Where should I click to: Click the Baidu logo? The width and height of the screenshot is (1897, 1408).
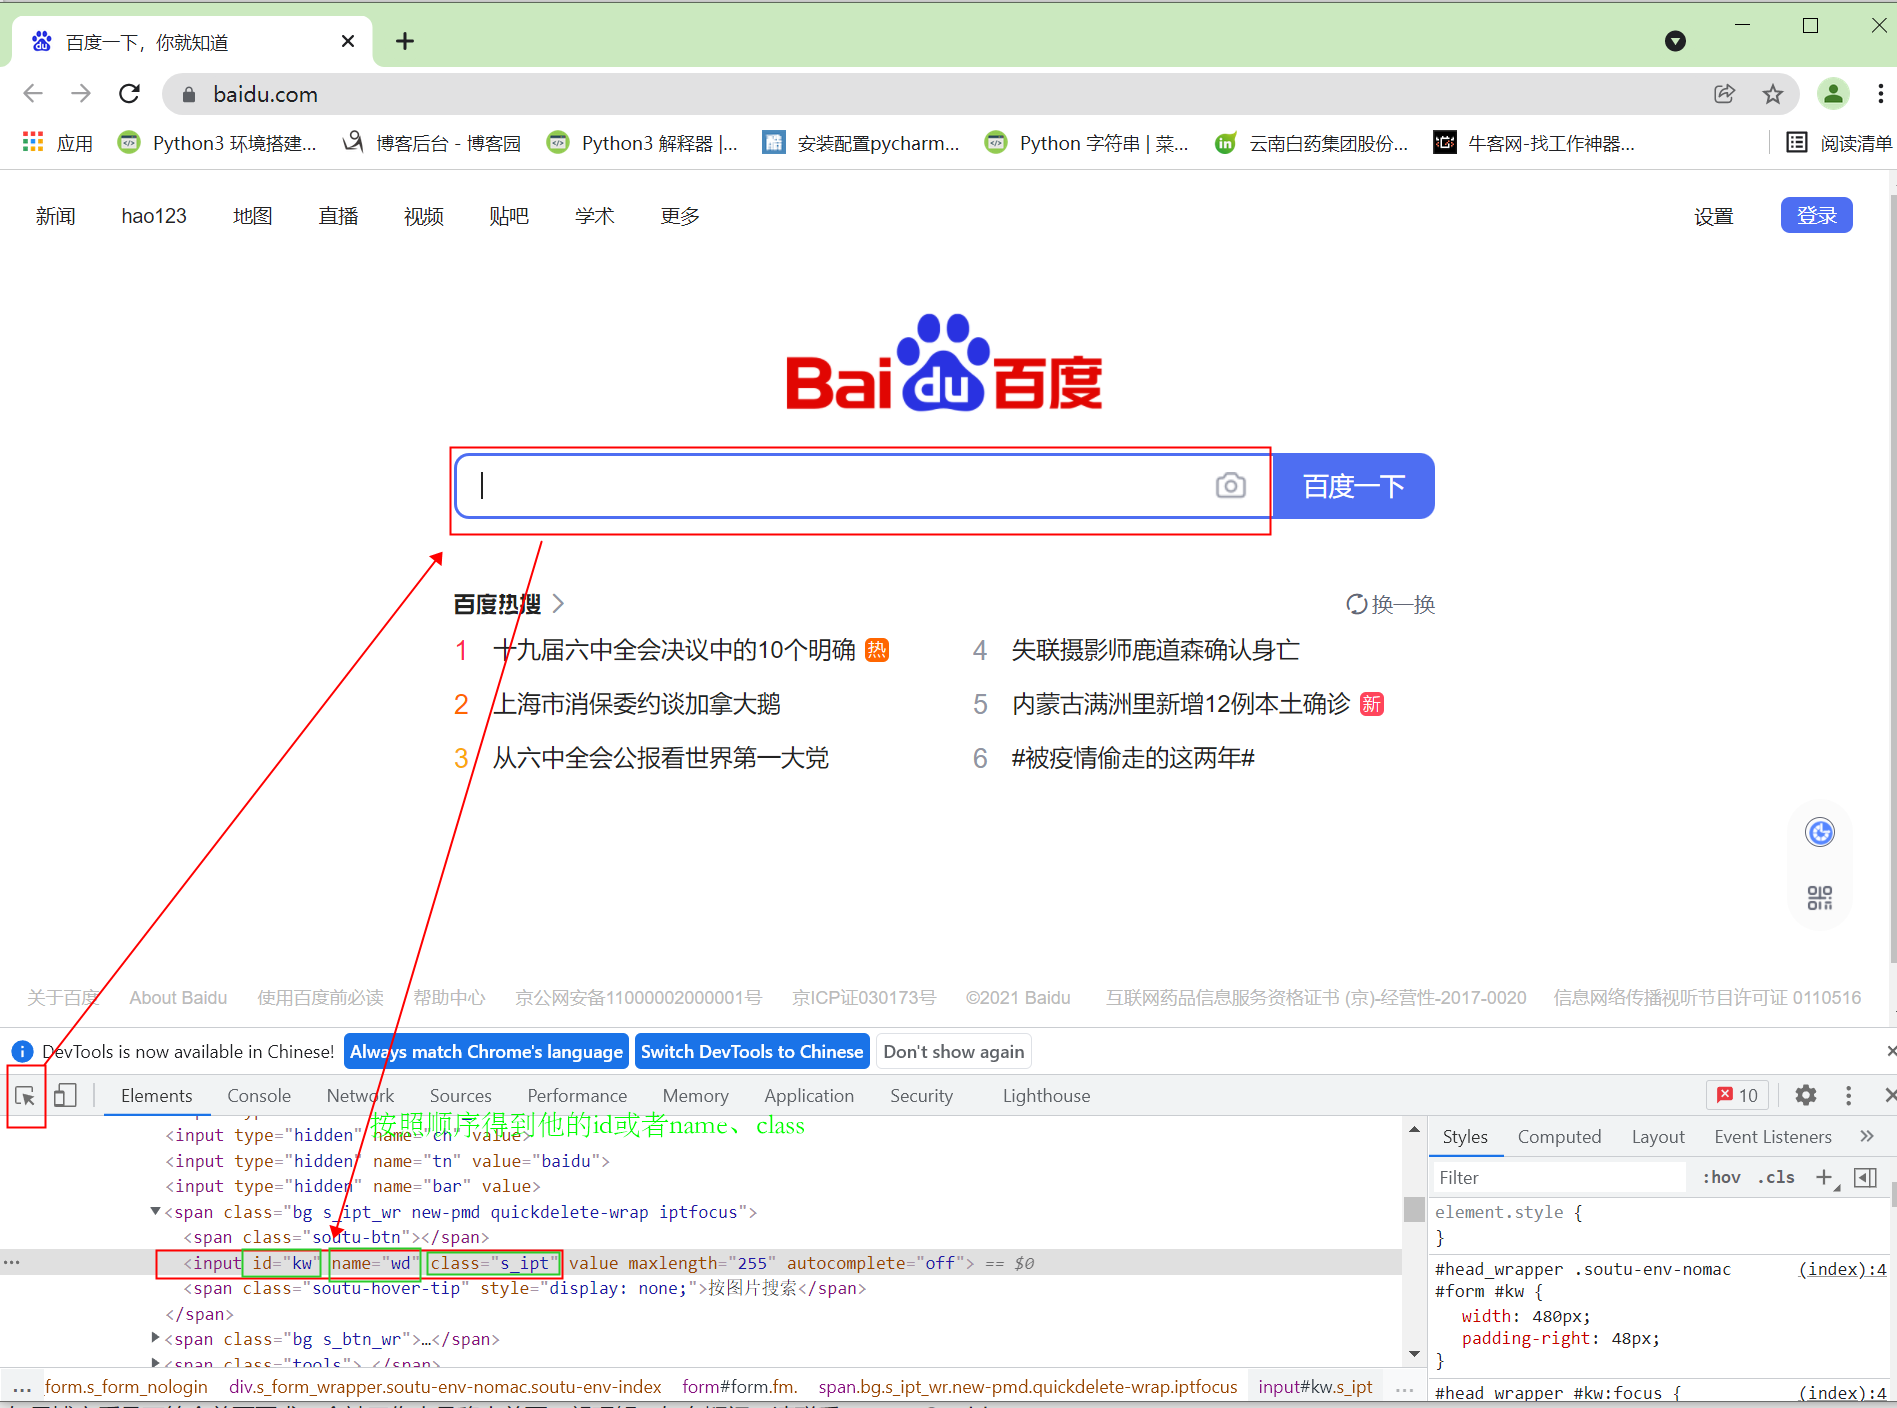944,363
